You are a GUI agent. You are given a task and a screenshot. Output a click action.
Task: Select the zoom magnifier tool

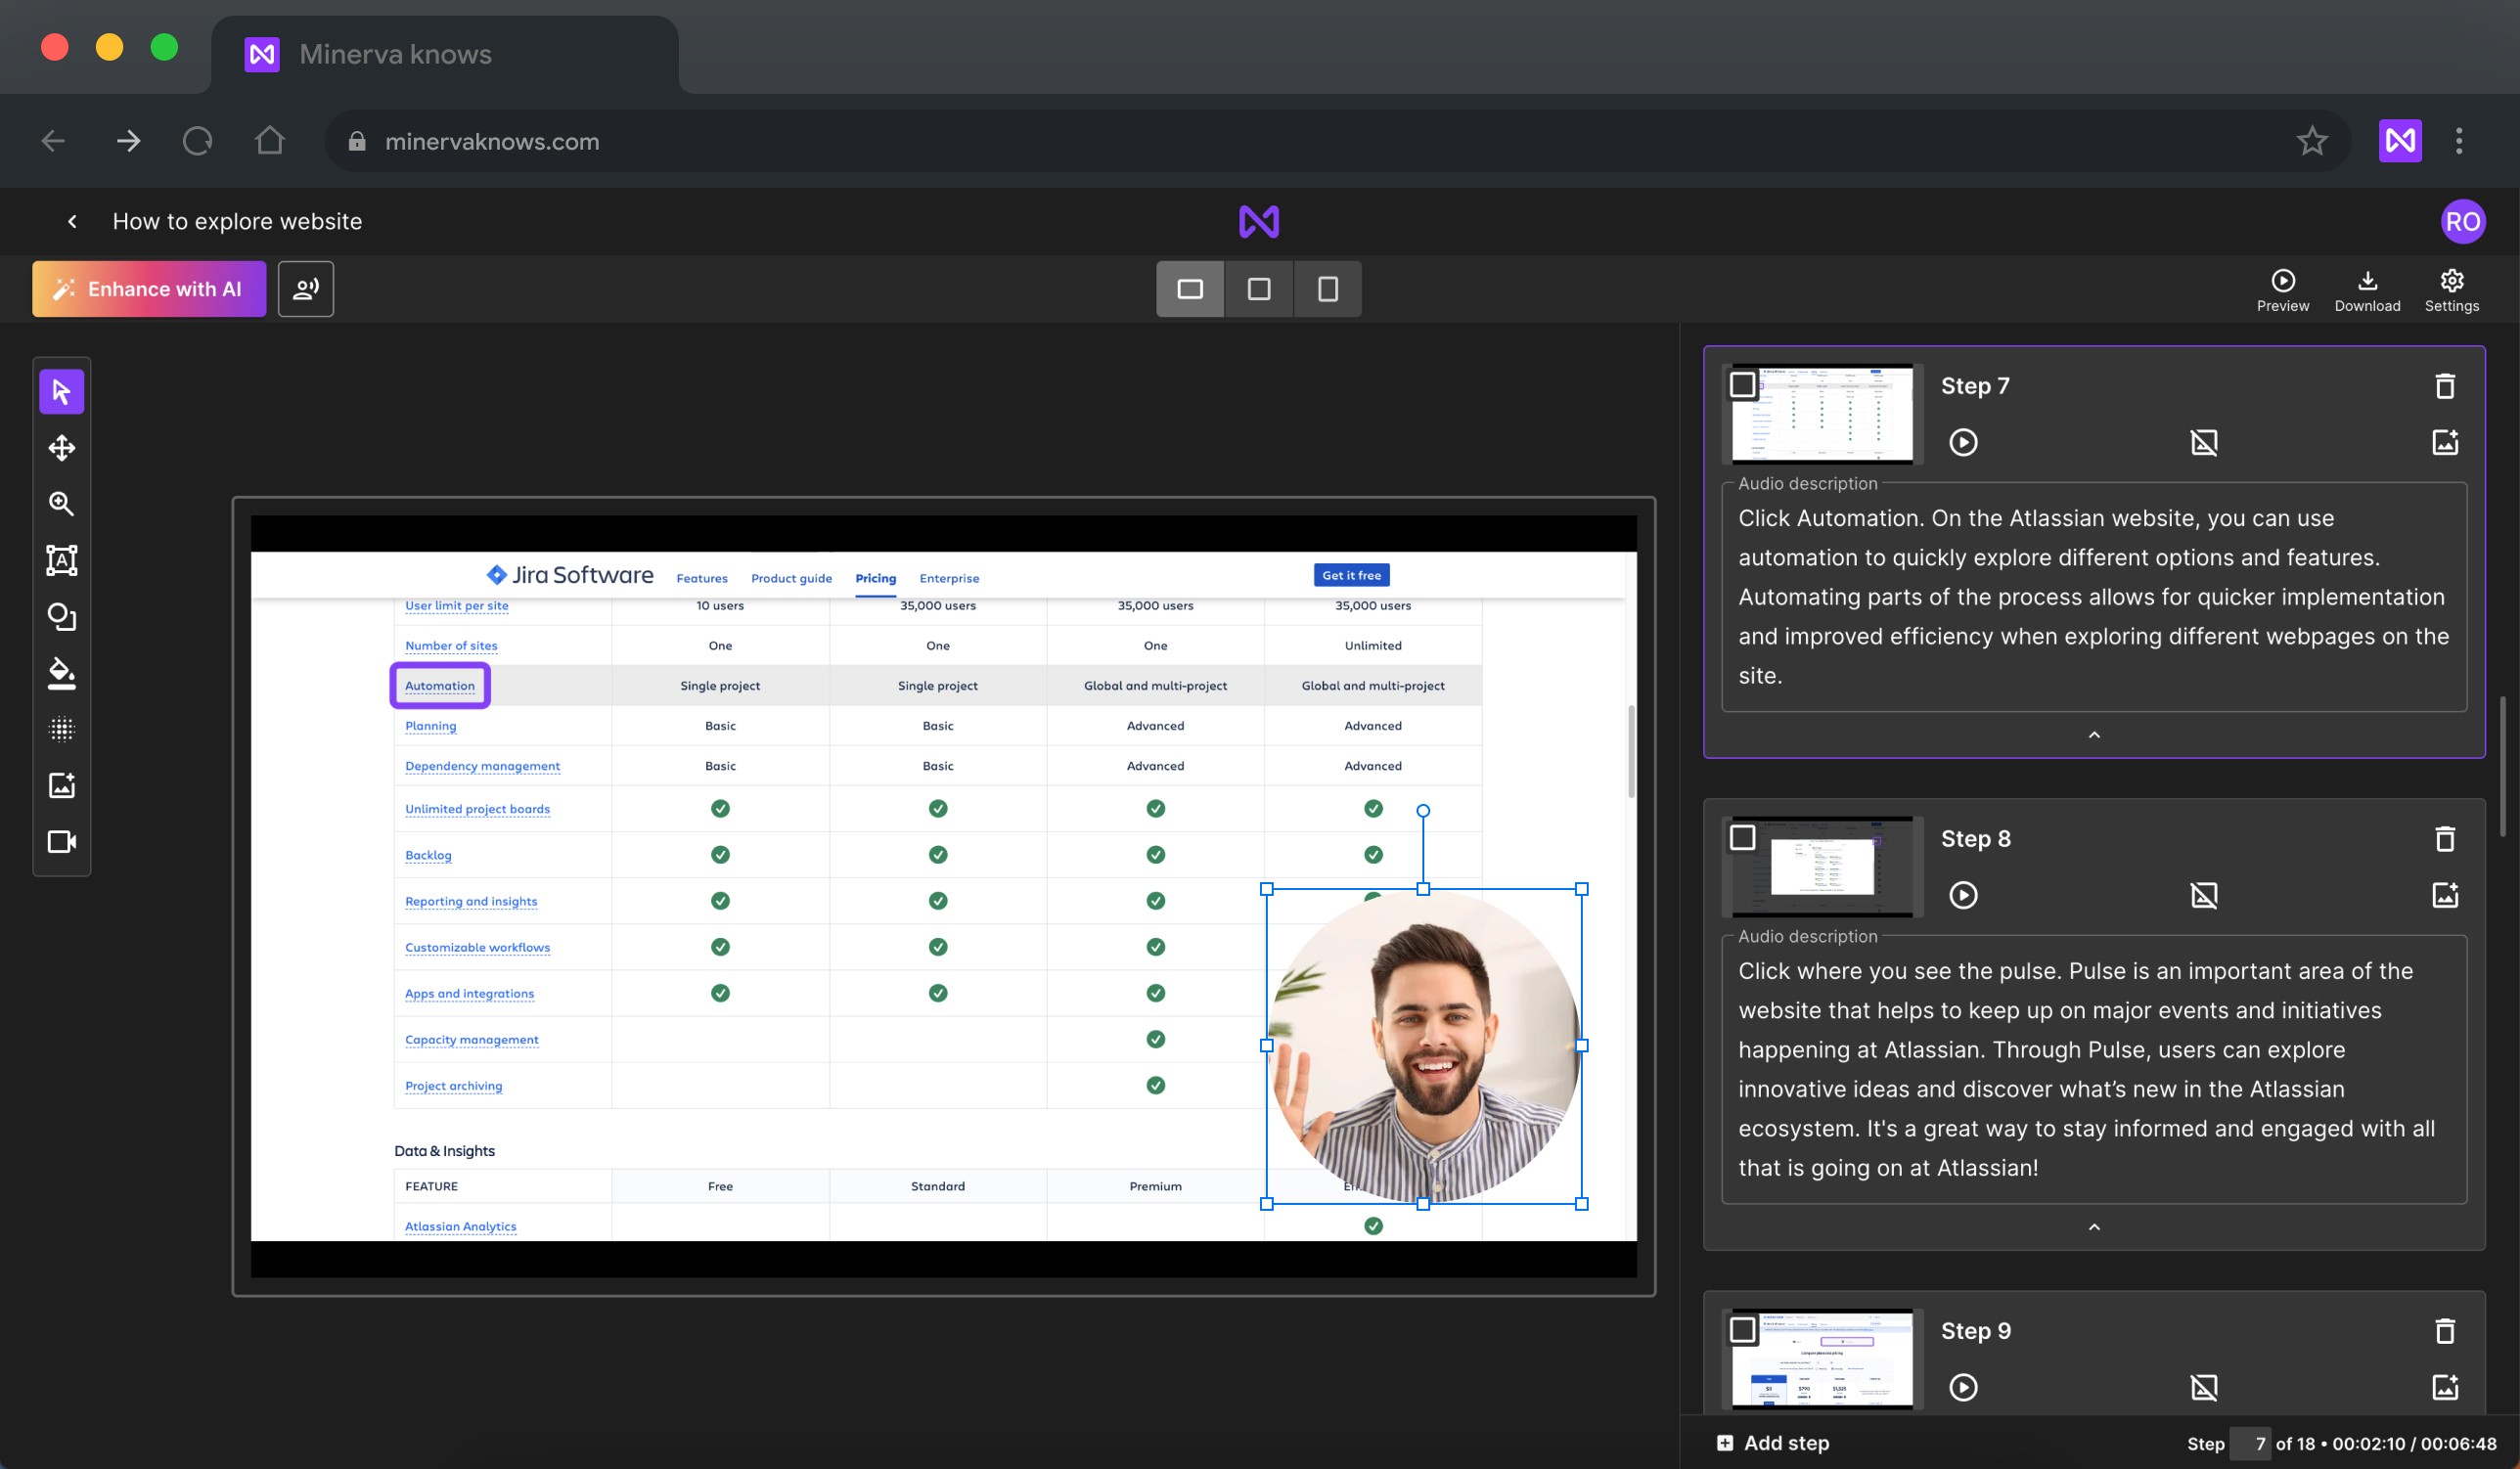tap(61, 503)
